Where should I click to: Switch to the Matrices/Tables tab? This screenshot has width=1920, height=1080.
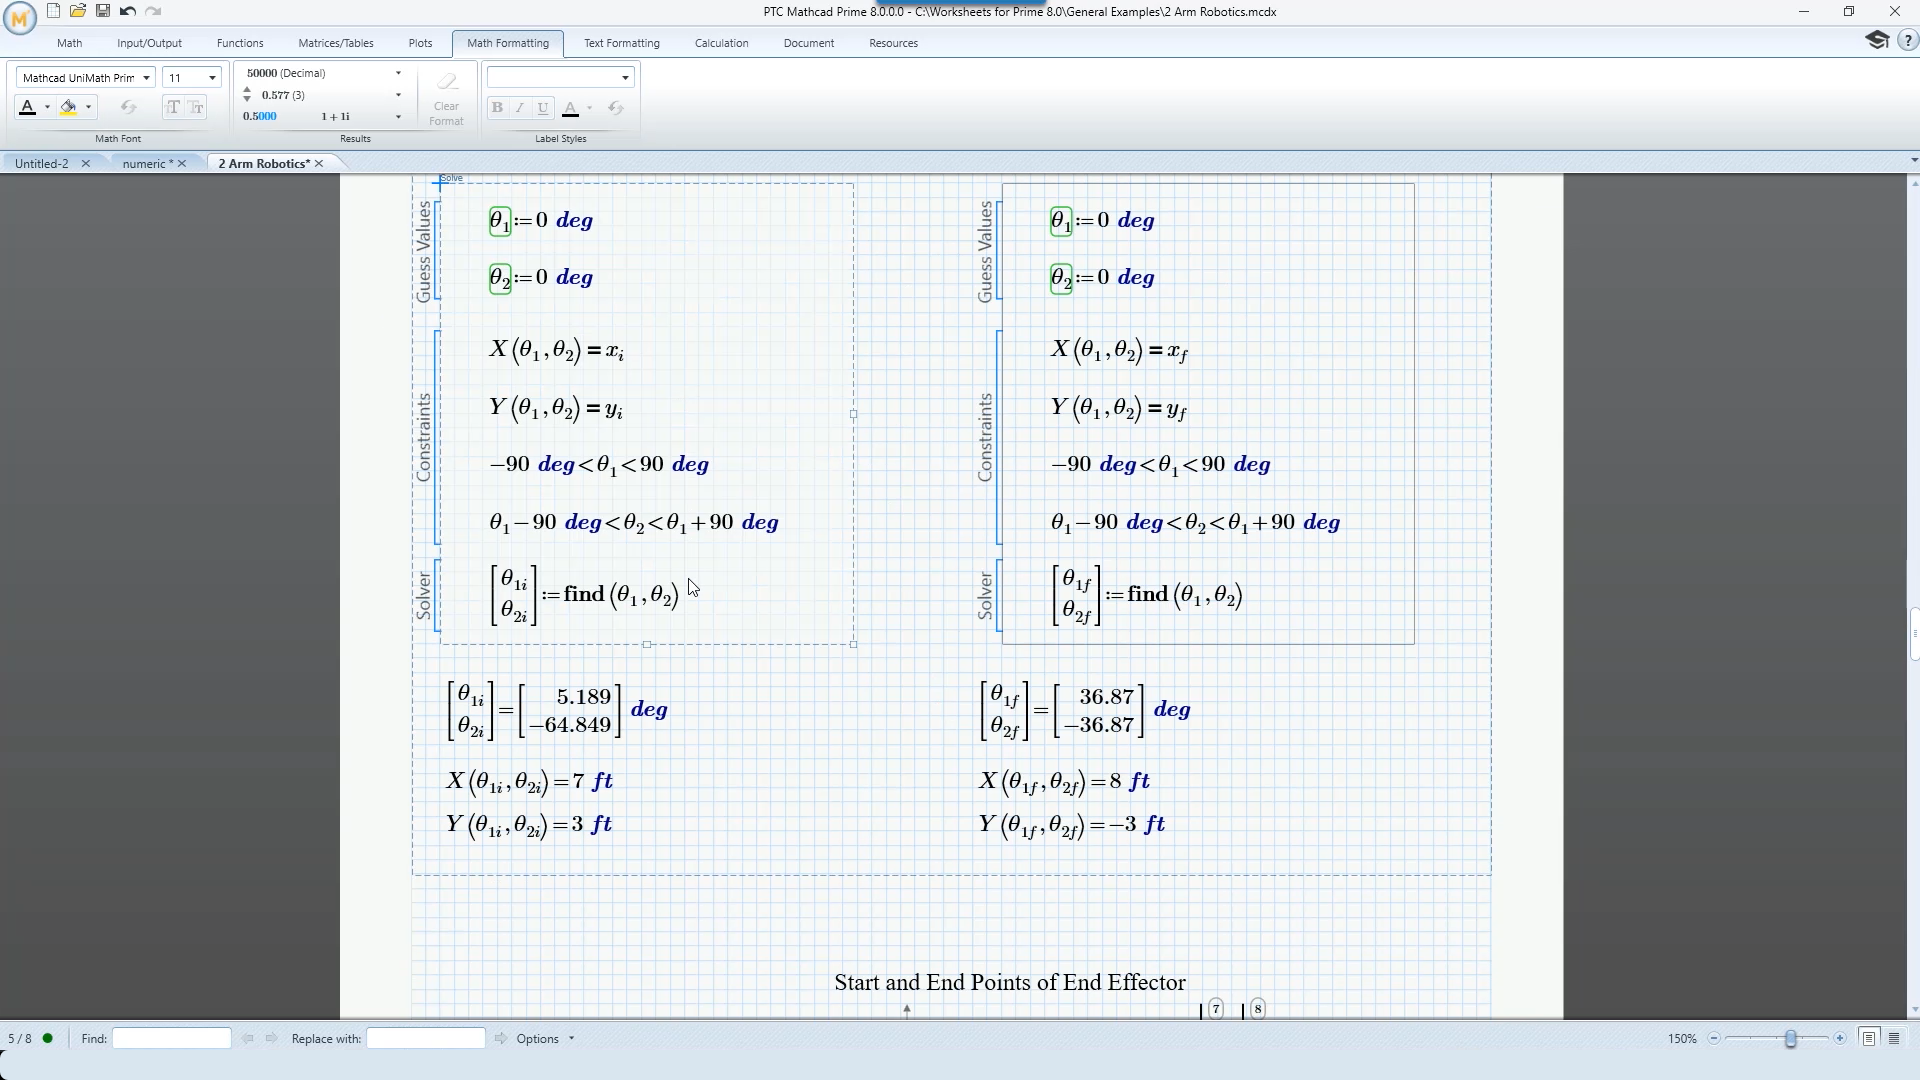point(336,43)
